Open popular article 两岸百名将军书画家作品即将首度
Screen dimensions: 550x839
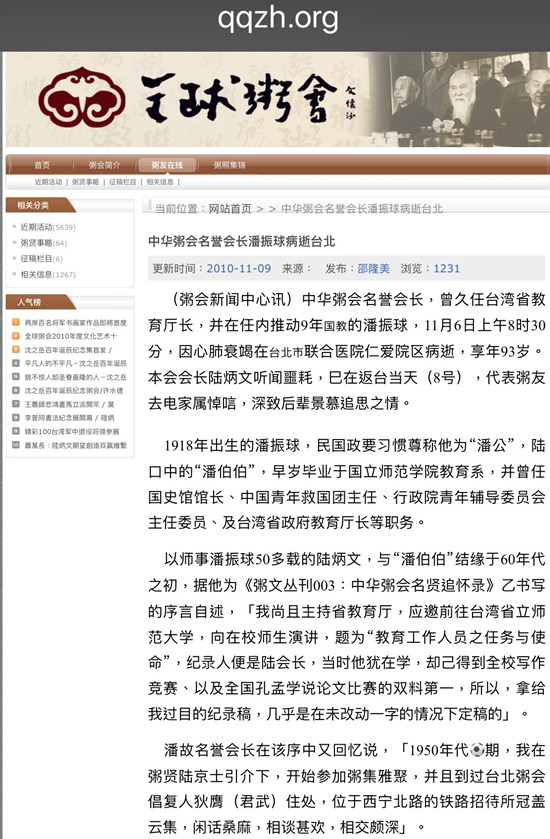click(75, 323)
